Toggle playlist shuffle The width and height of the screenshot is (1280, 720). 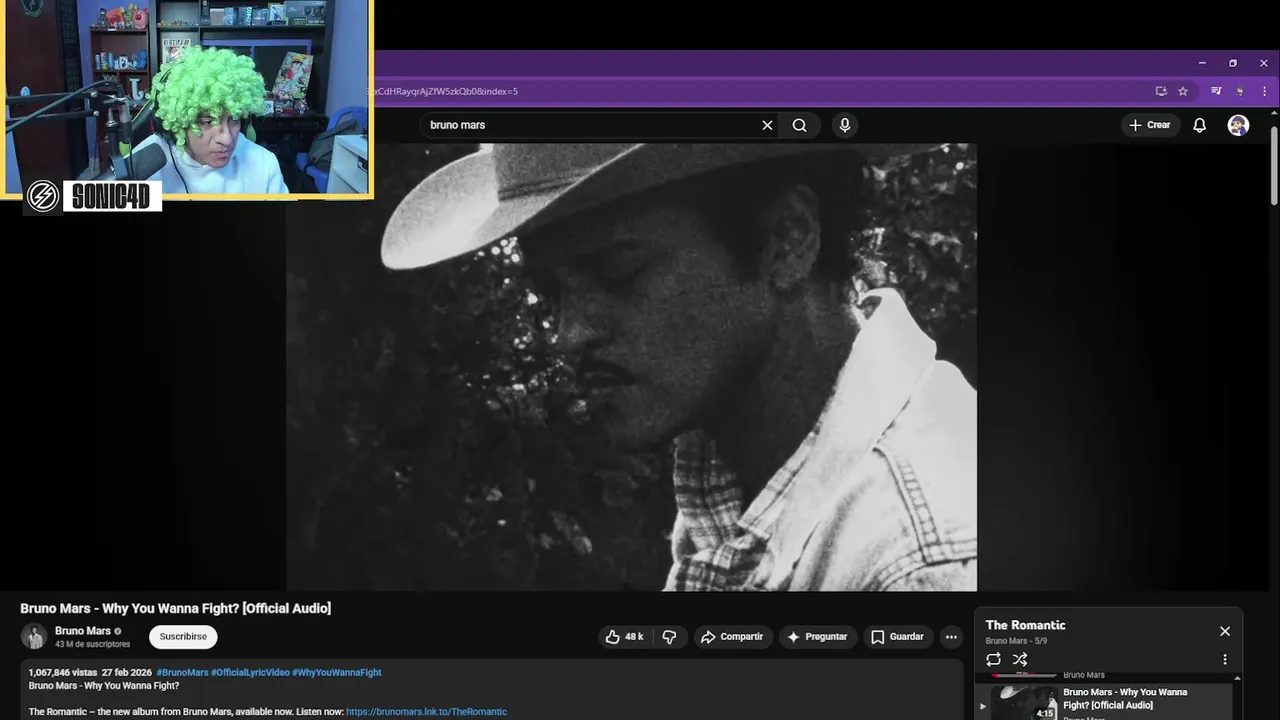tap(1020, 660)
